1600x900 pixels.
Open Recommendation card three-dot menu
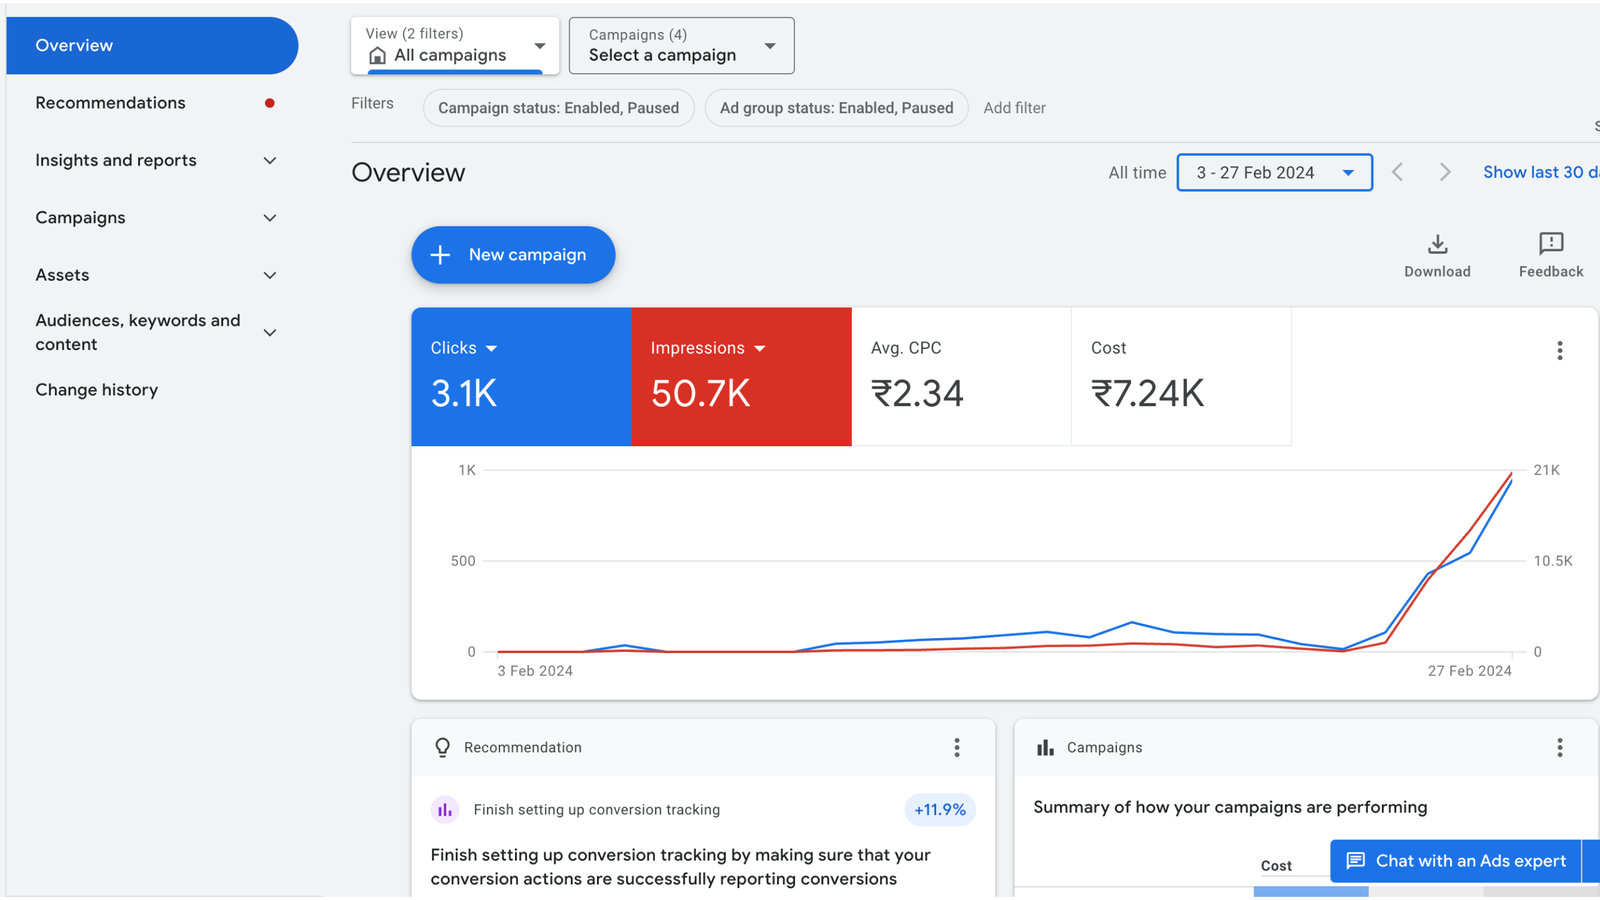click(957, 748)
